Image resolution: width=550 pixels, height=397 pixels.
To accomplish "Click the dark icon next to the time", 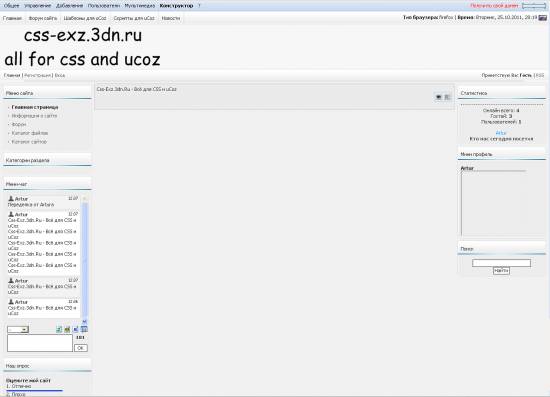I will click(x=543, y=18).
